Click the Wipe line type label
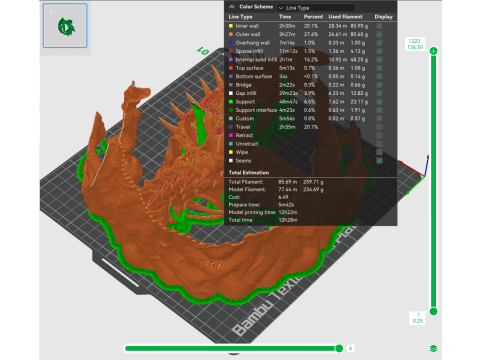 coord(242,152)
